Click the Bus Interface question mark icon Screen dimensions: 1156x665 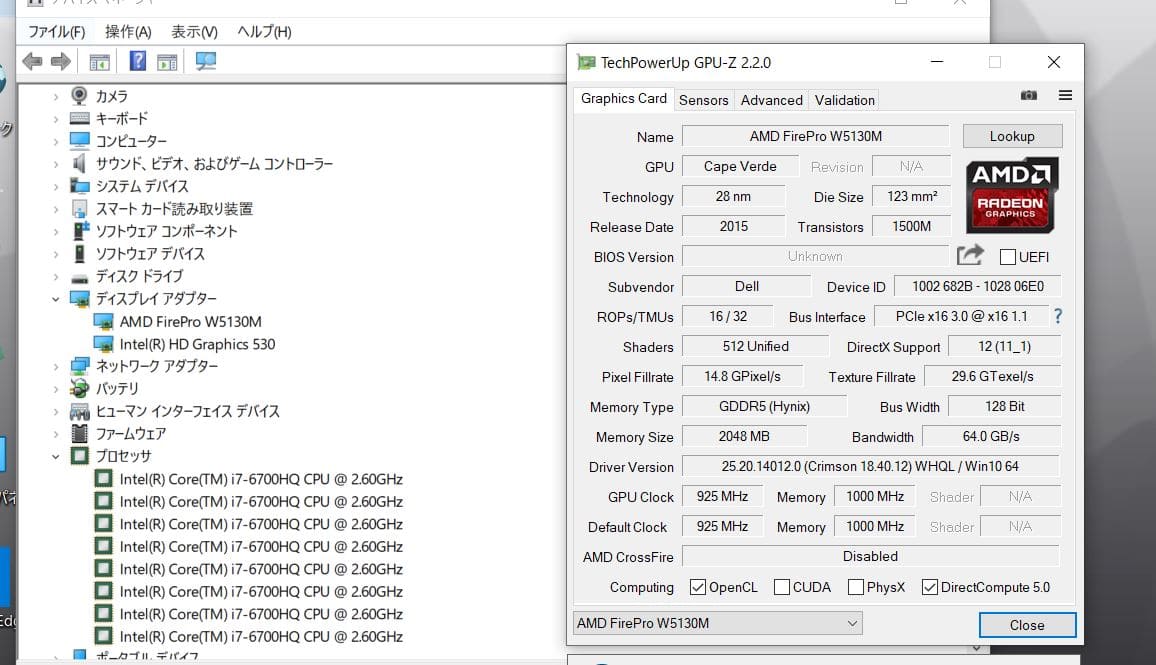1058,316
